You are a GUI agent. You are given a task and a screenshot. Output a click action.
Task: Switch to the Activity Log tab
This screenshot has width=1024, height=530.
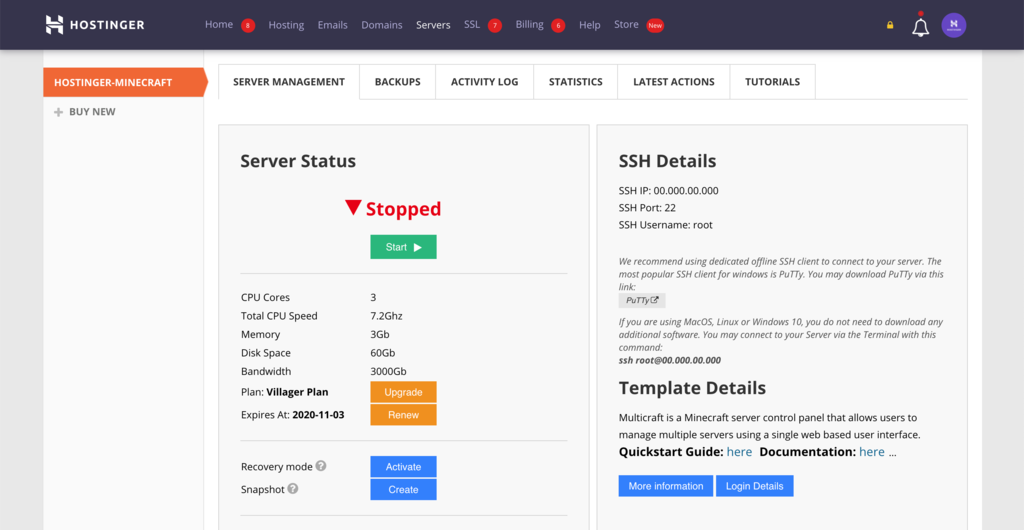click(485, 82)
